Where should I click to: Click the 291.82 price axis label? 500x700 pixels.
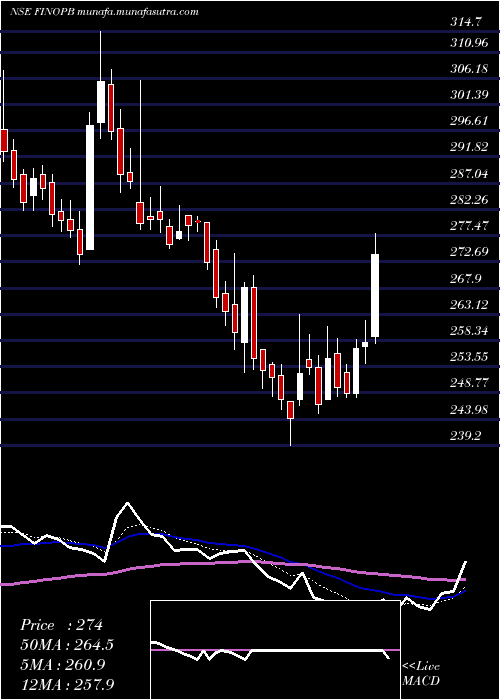click(471, 148)
